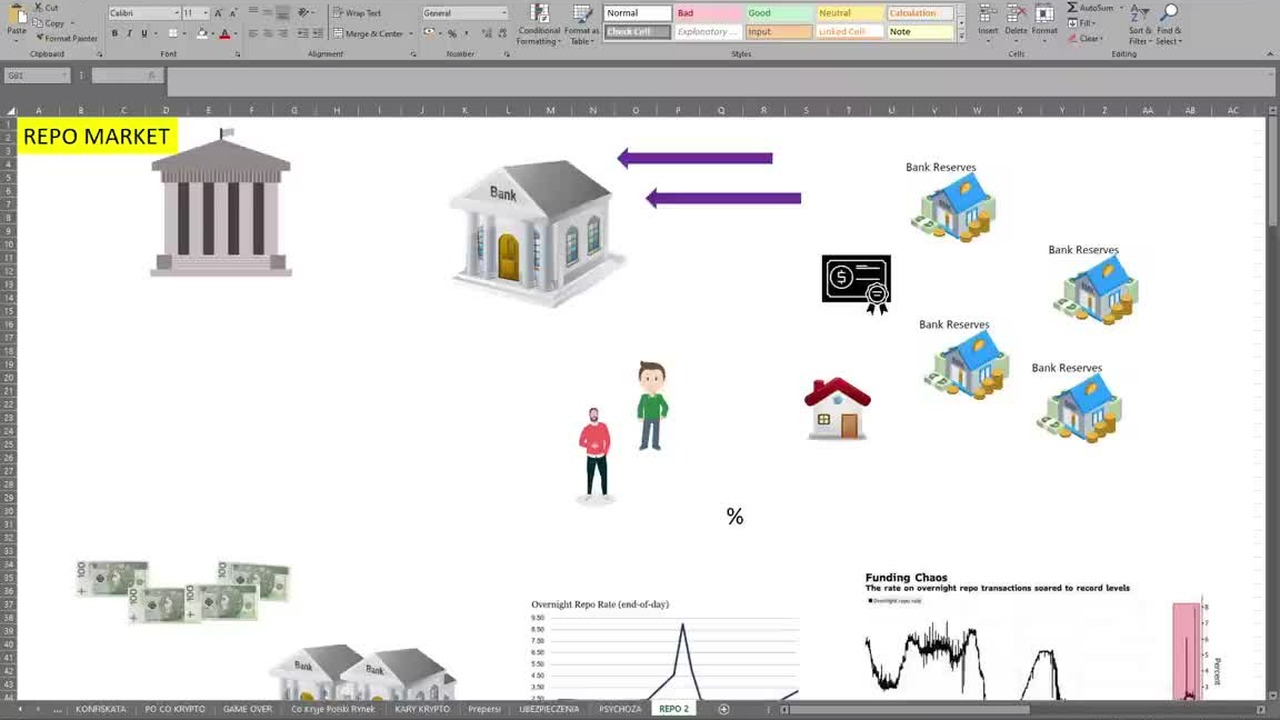This screenshot has height=720, width=1280.
Task: Click the Format Painter tool
Action: [x=66, y=38]
